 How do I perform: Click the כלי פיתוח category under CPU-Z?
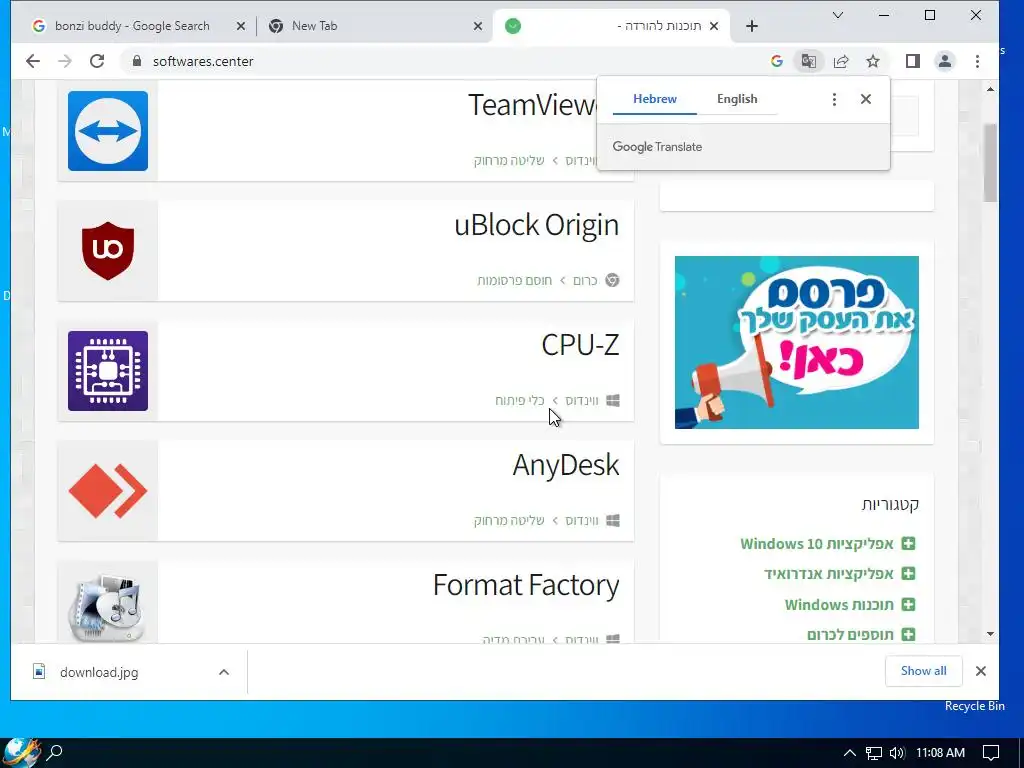click(519, 400)
